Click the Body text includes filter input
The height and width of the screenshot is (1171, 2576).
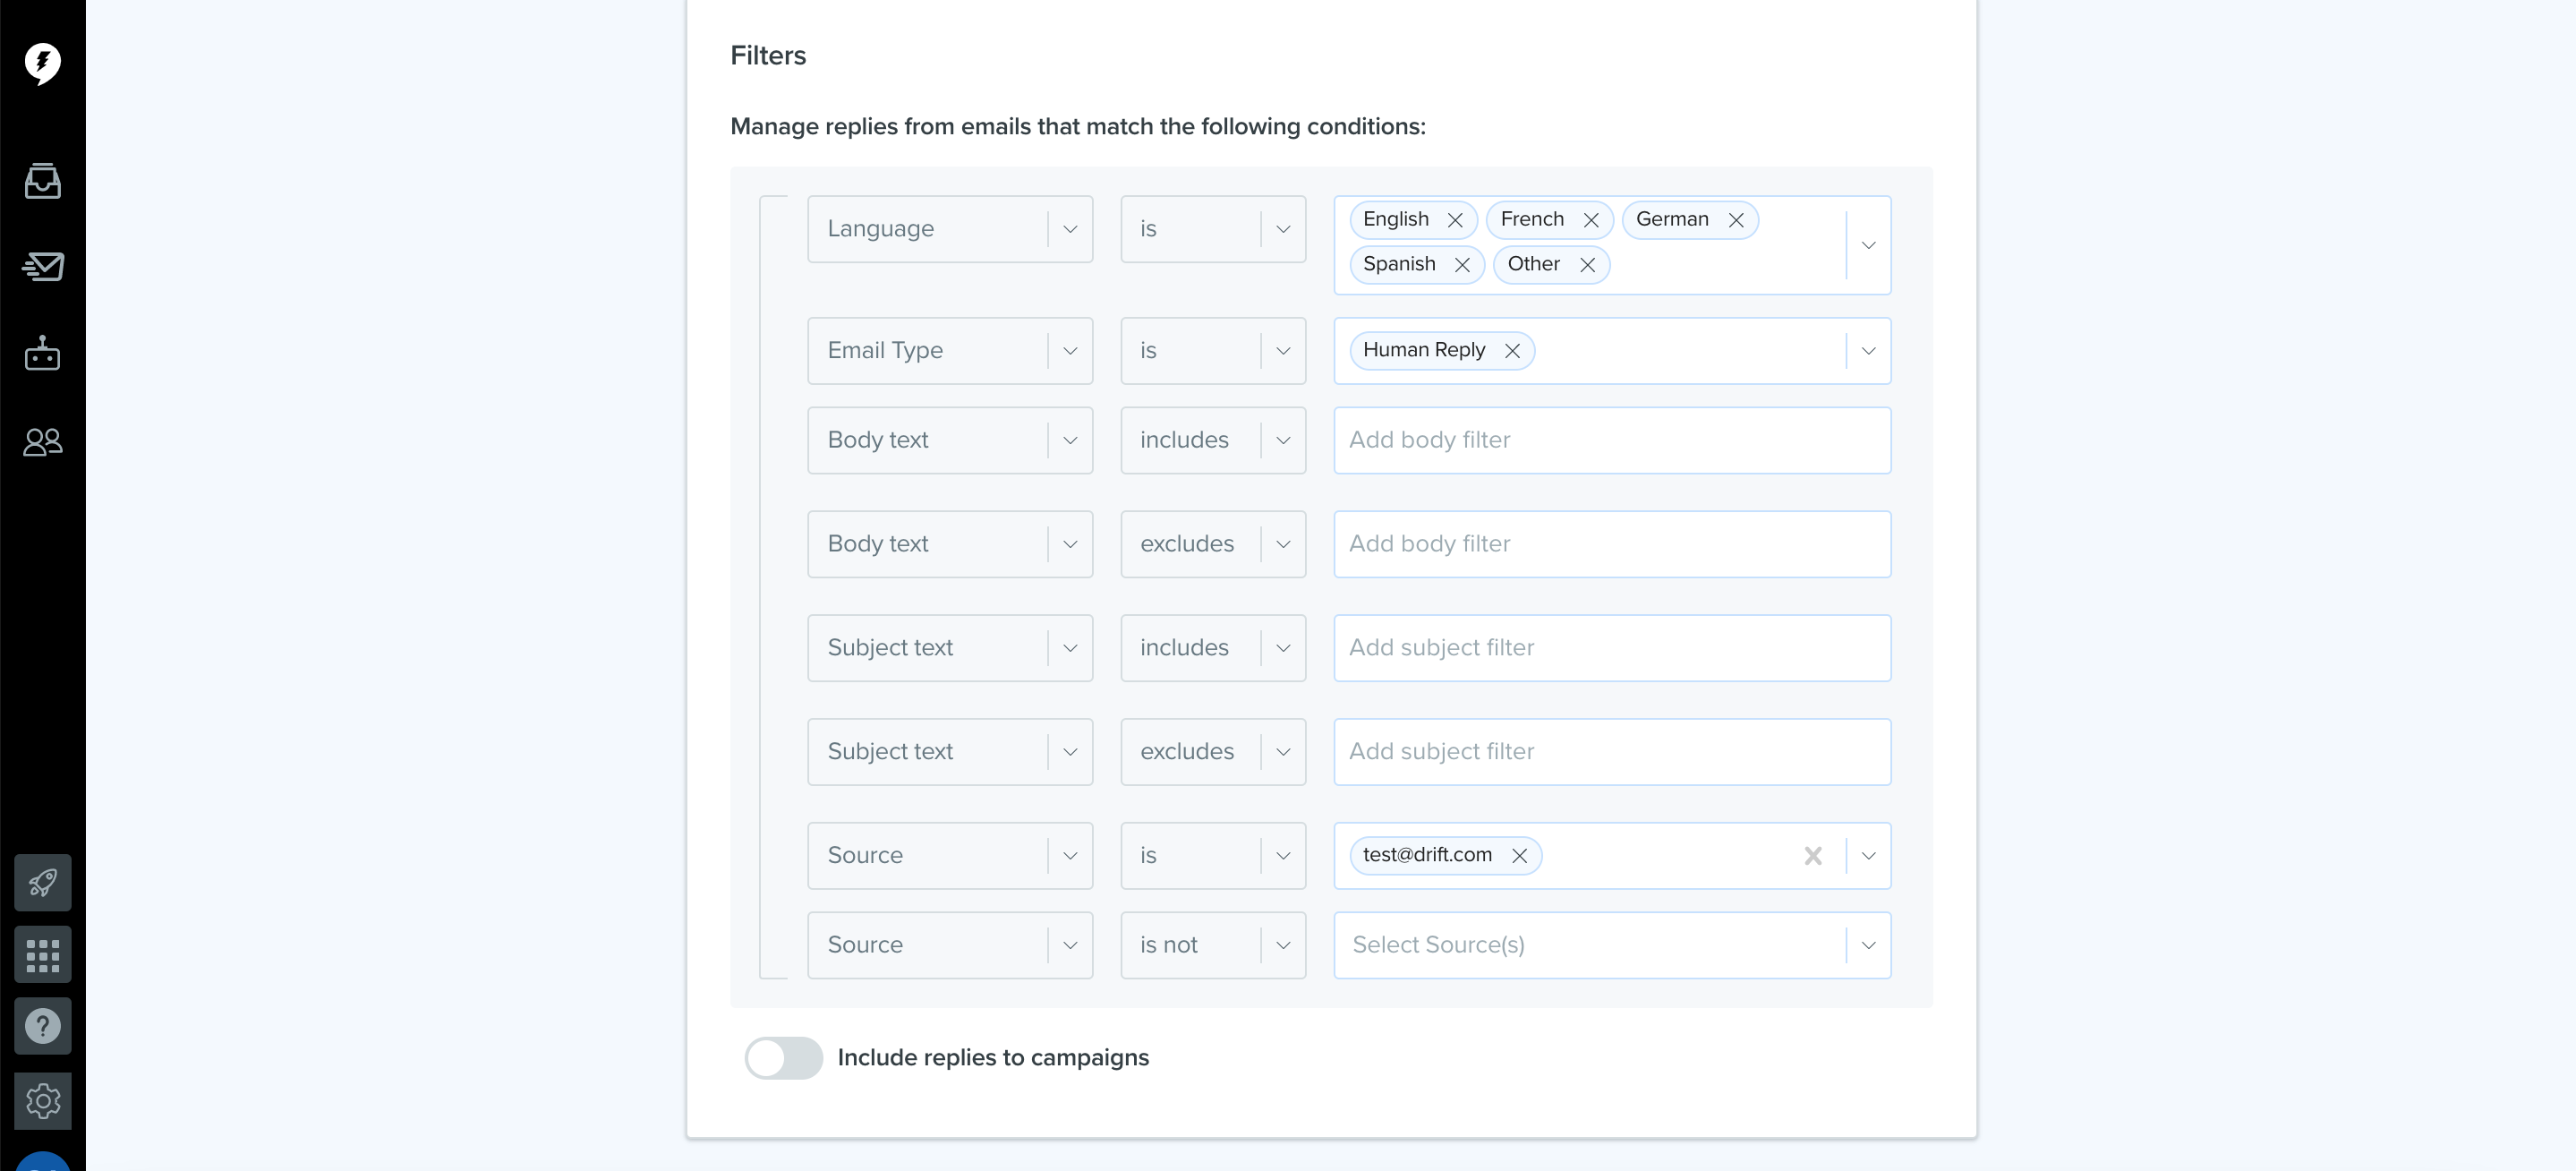point(1611,440)
